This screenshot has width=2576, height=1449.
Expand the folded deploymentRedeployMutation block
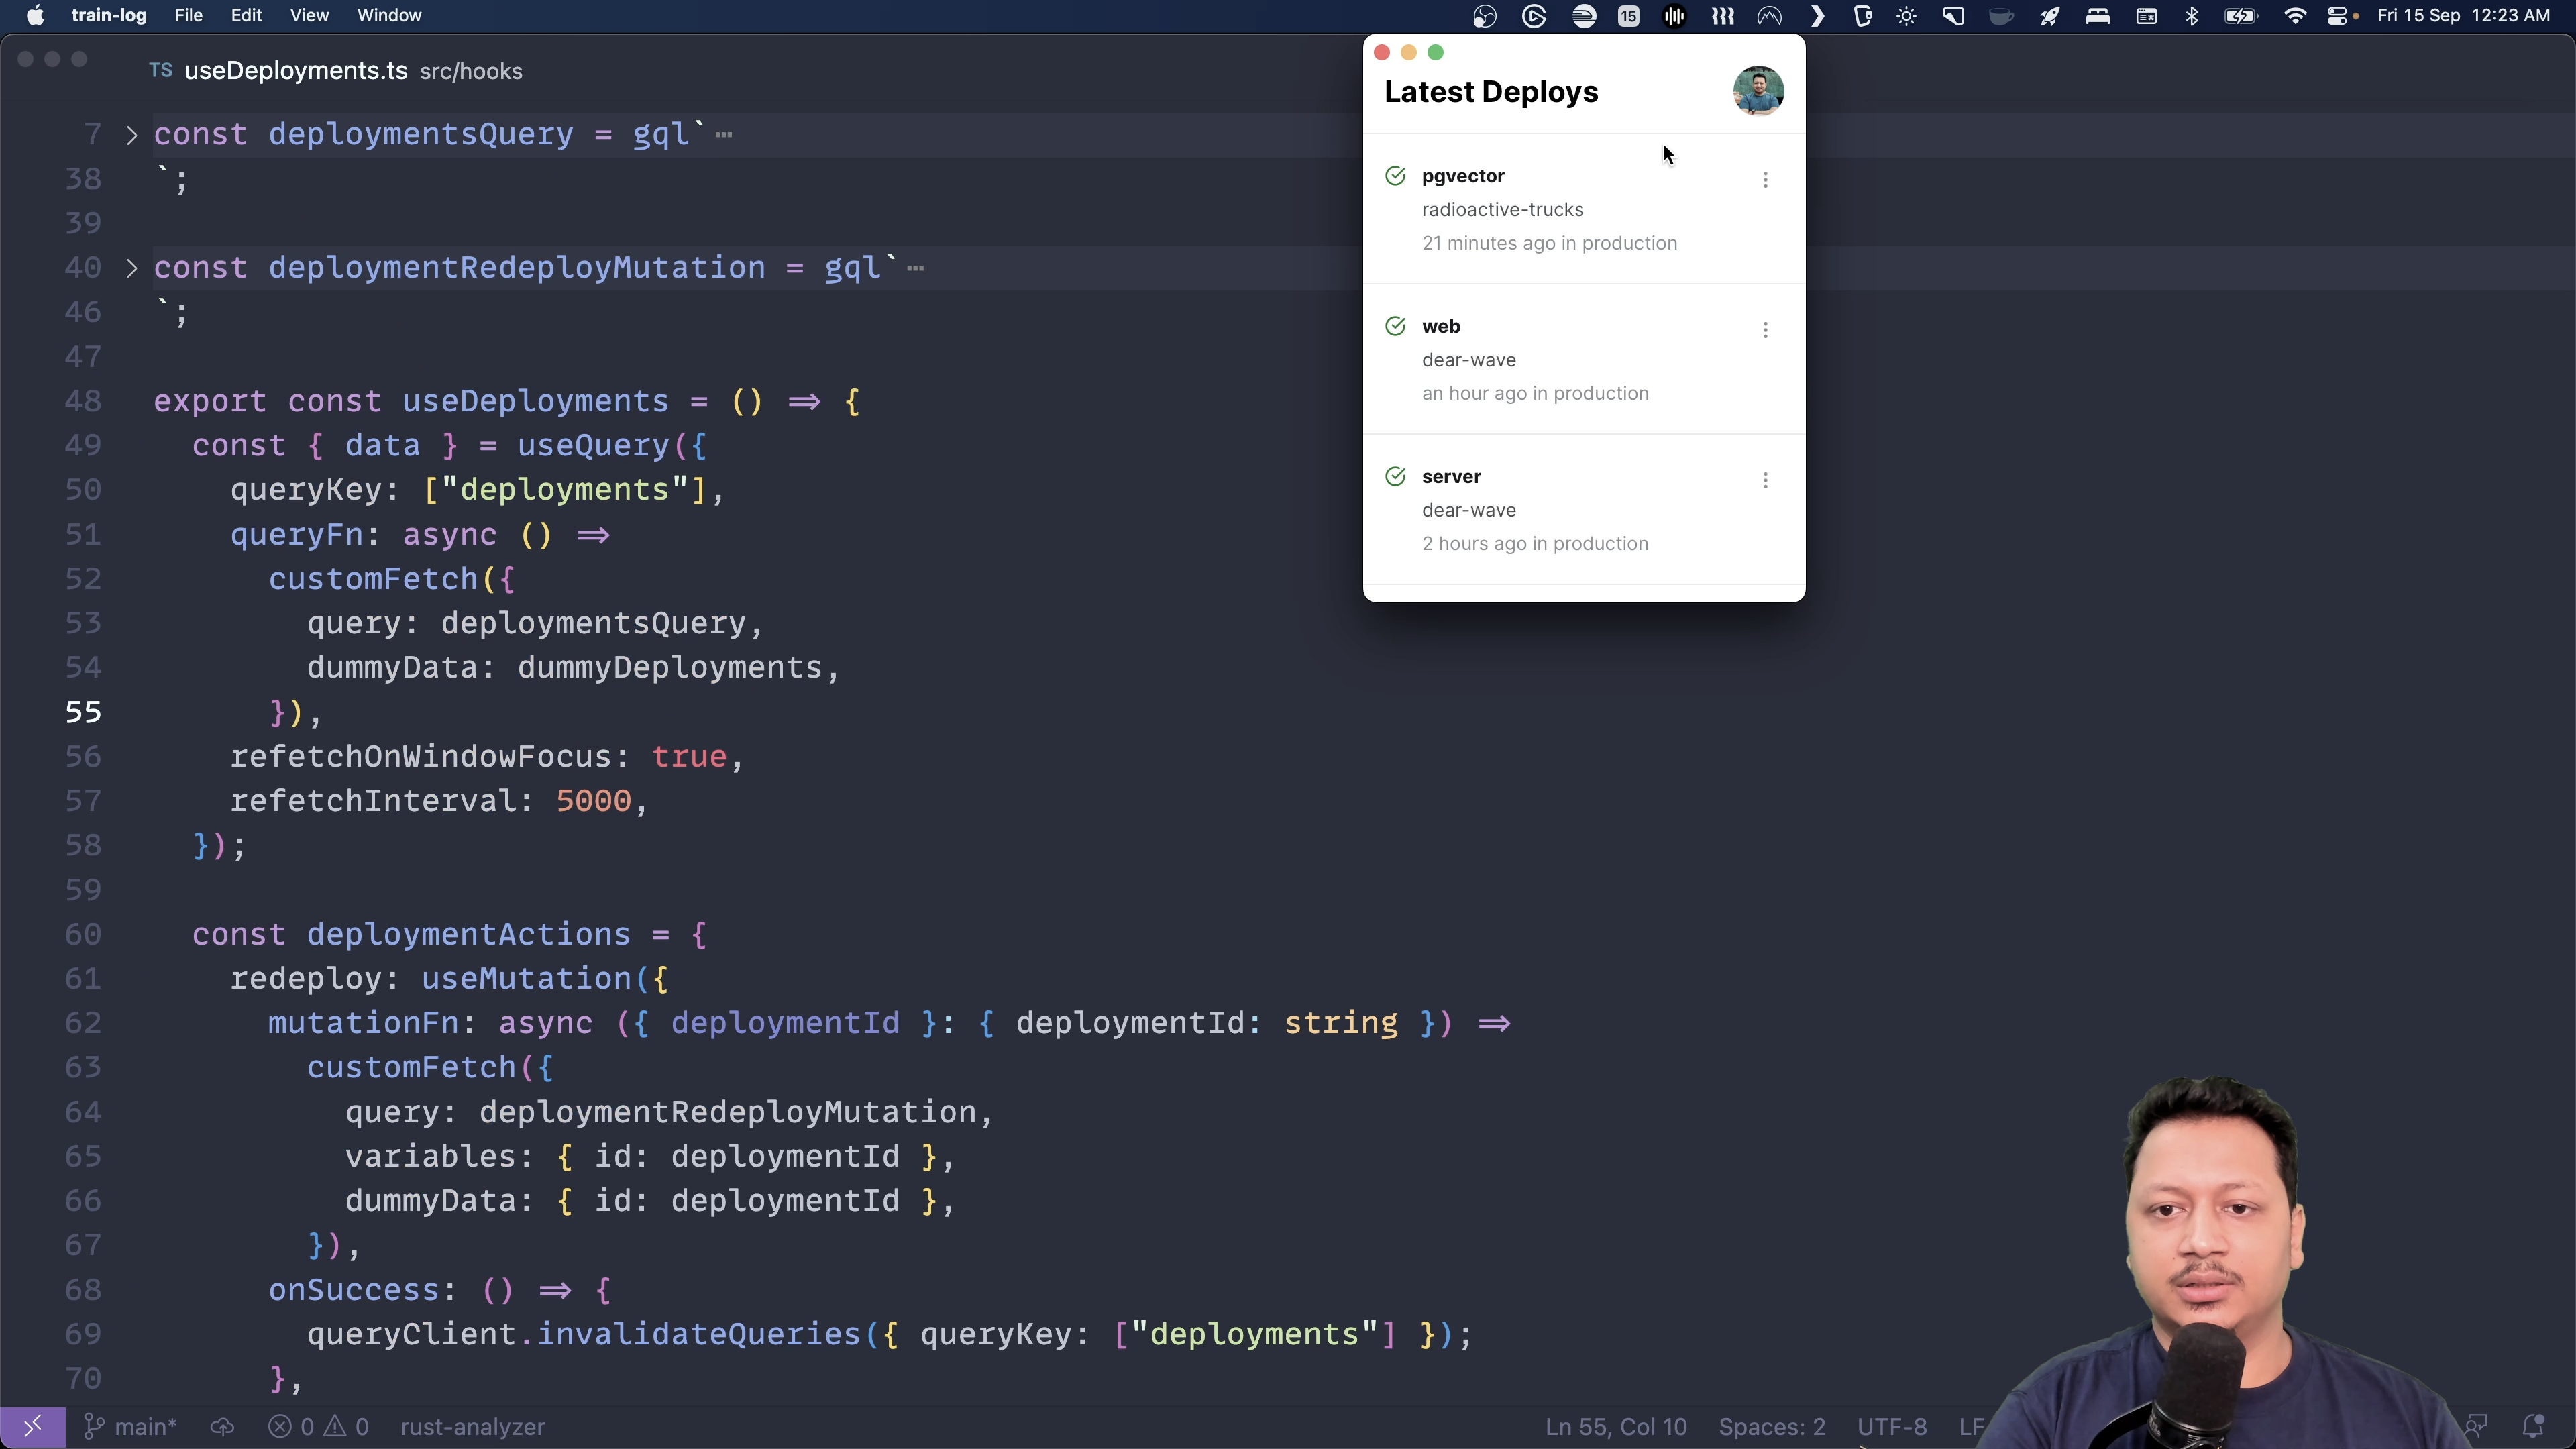pos(131,268)
